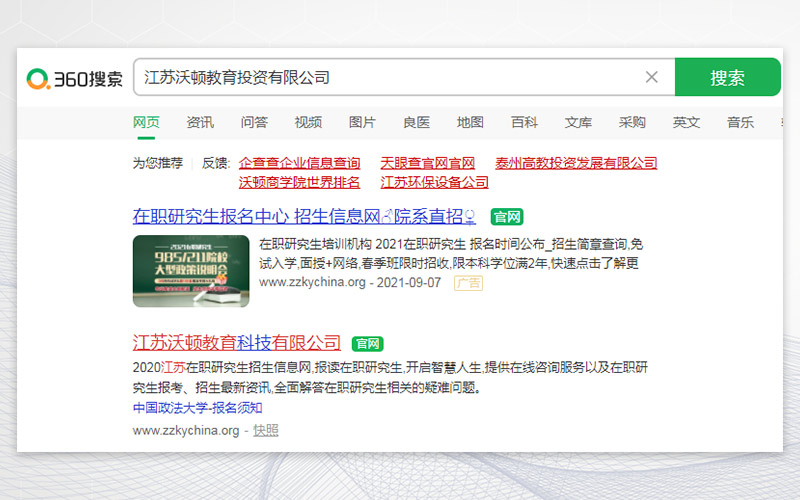The image size is (800, 500).
Task: Click the 360搜索 logo
Action: point(74,78)
